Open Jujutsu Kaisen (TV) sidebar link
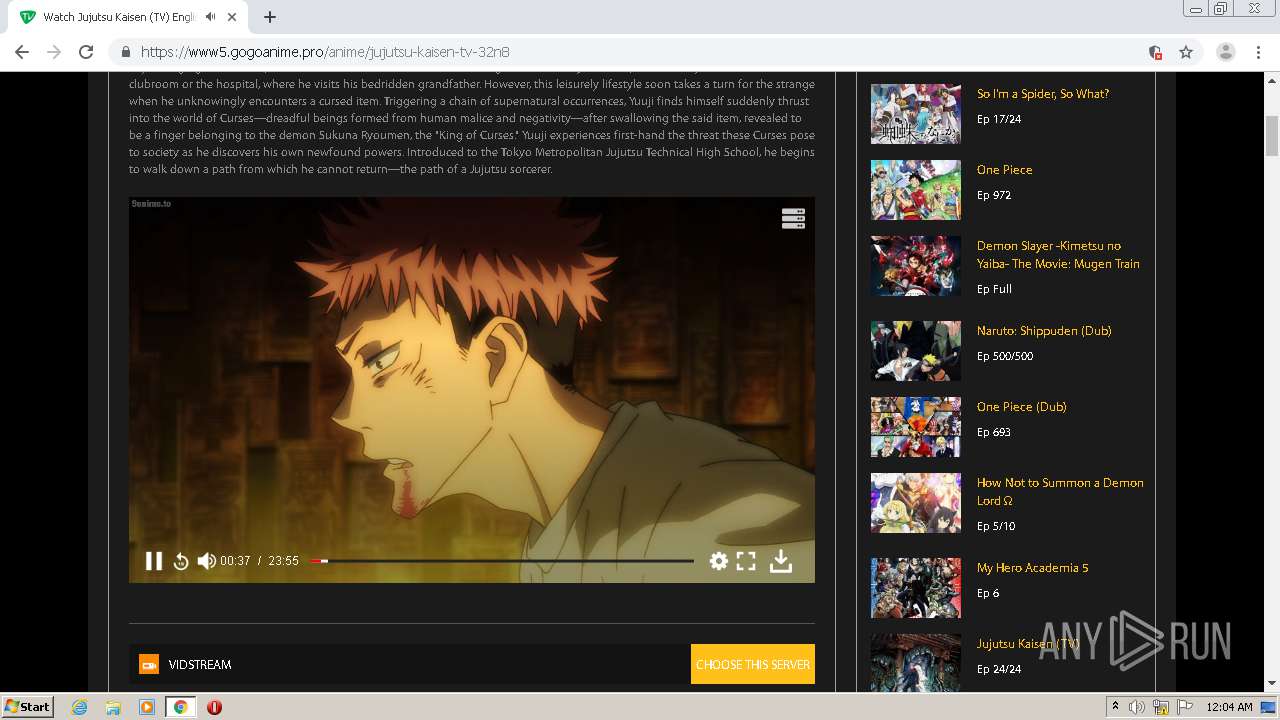Image resolution: width=1280 pixels, height=720 pixels. point(1028,644)
